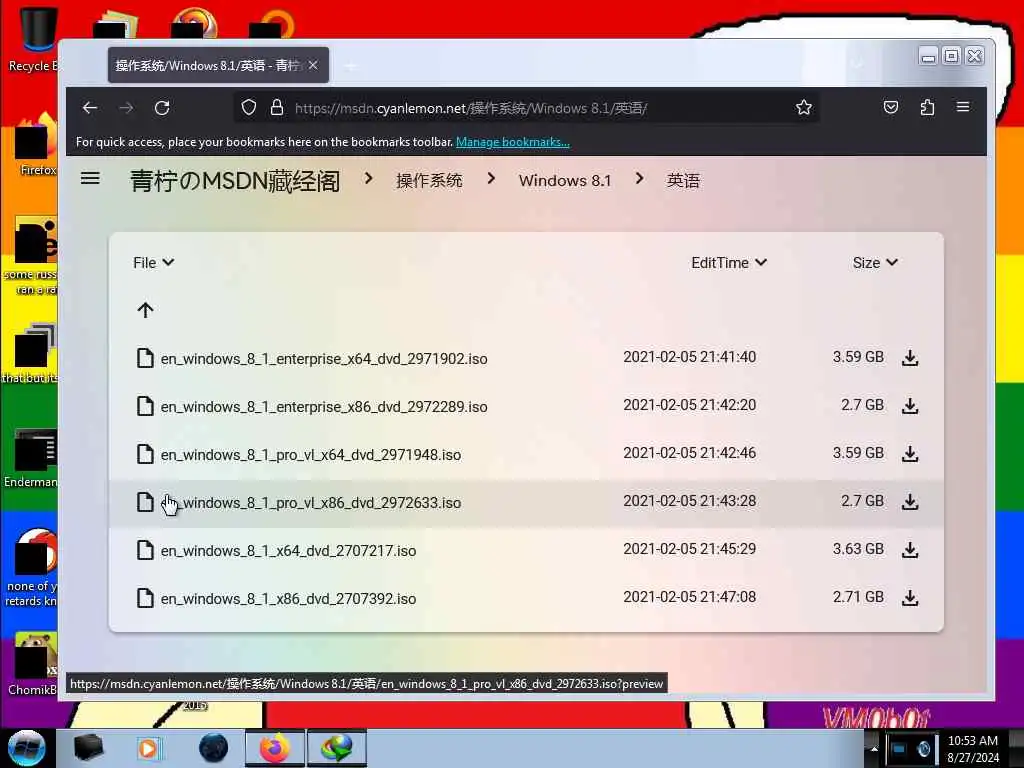Navigate to Windows 8.1 breadcrumb
The width and height of the screenshot is (1024, 768).
point(565,180)
